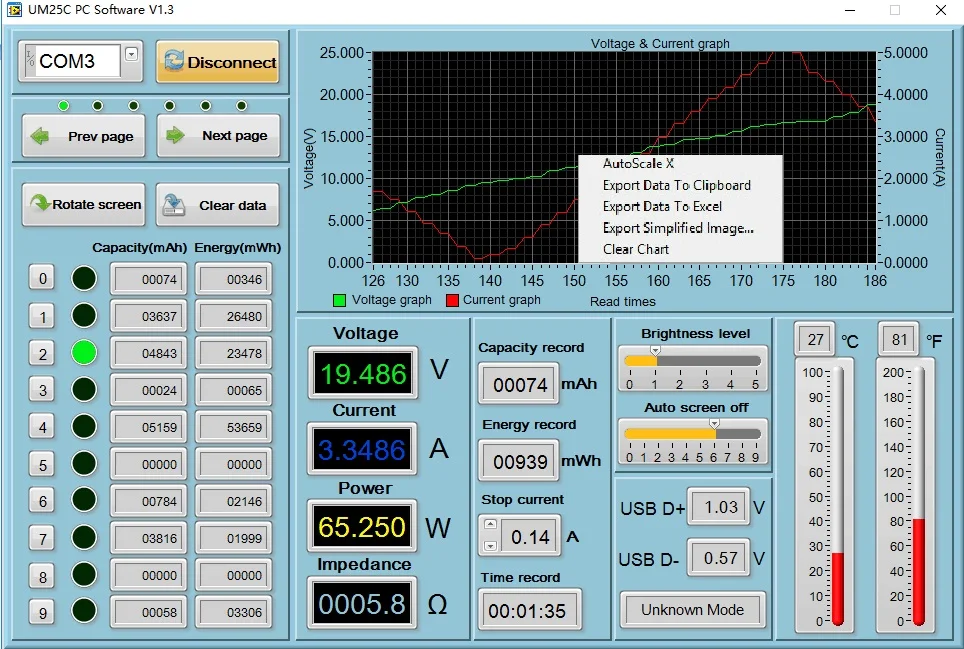Select data group 1 button
This screenshot has height=649, width=964.
[x=42, y=317]
